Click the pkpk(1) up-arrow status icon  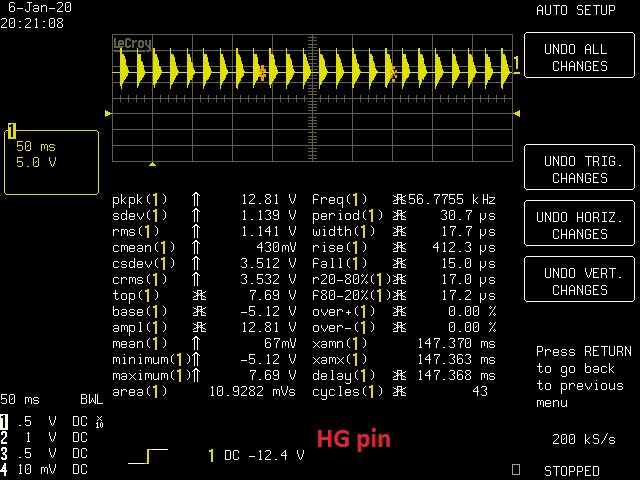(x=196, y=200)
